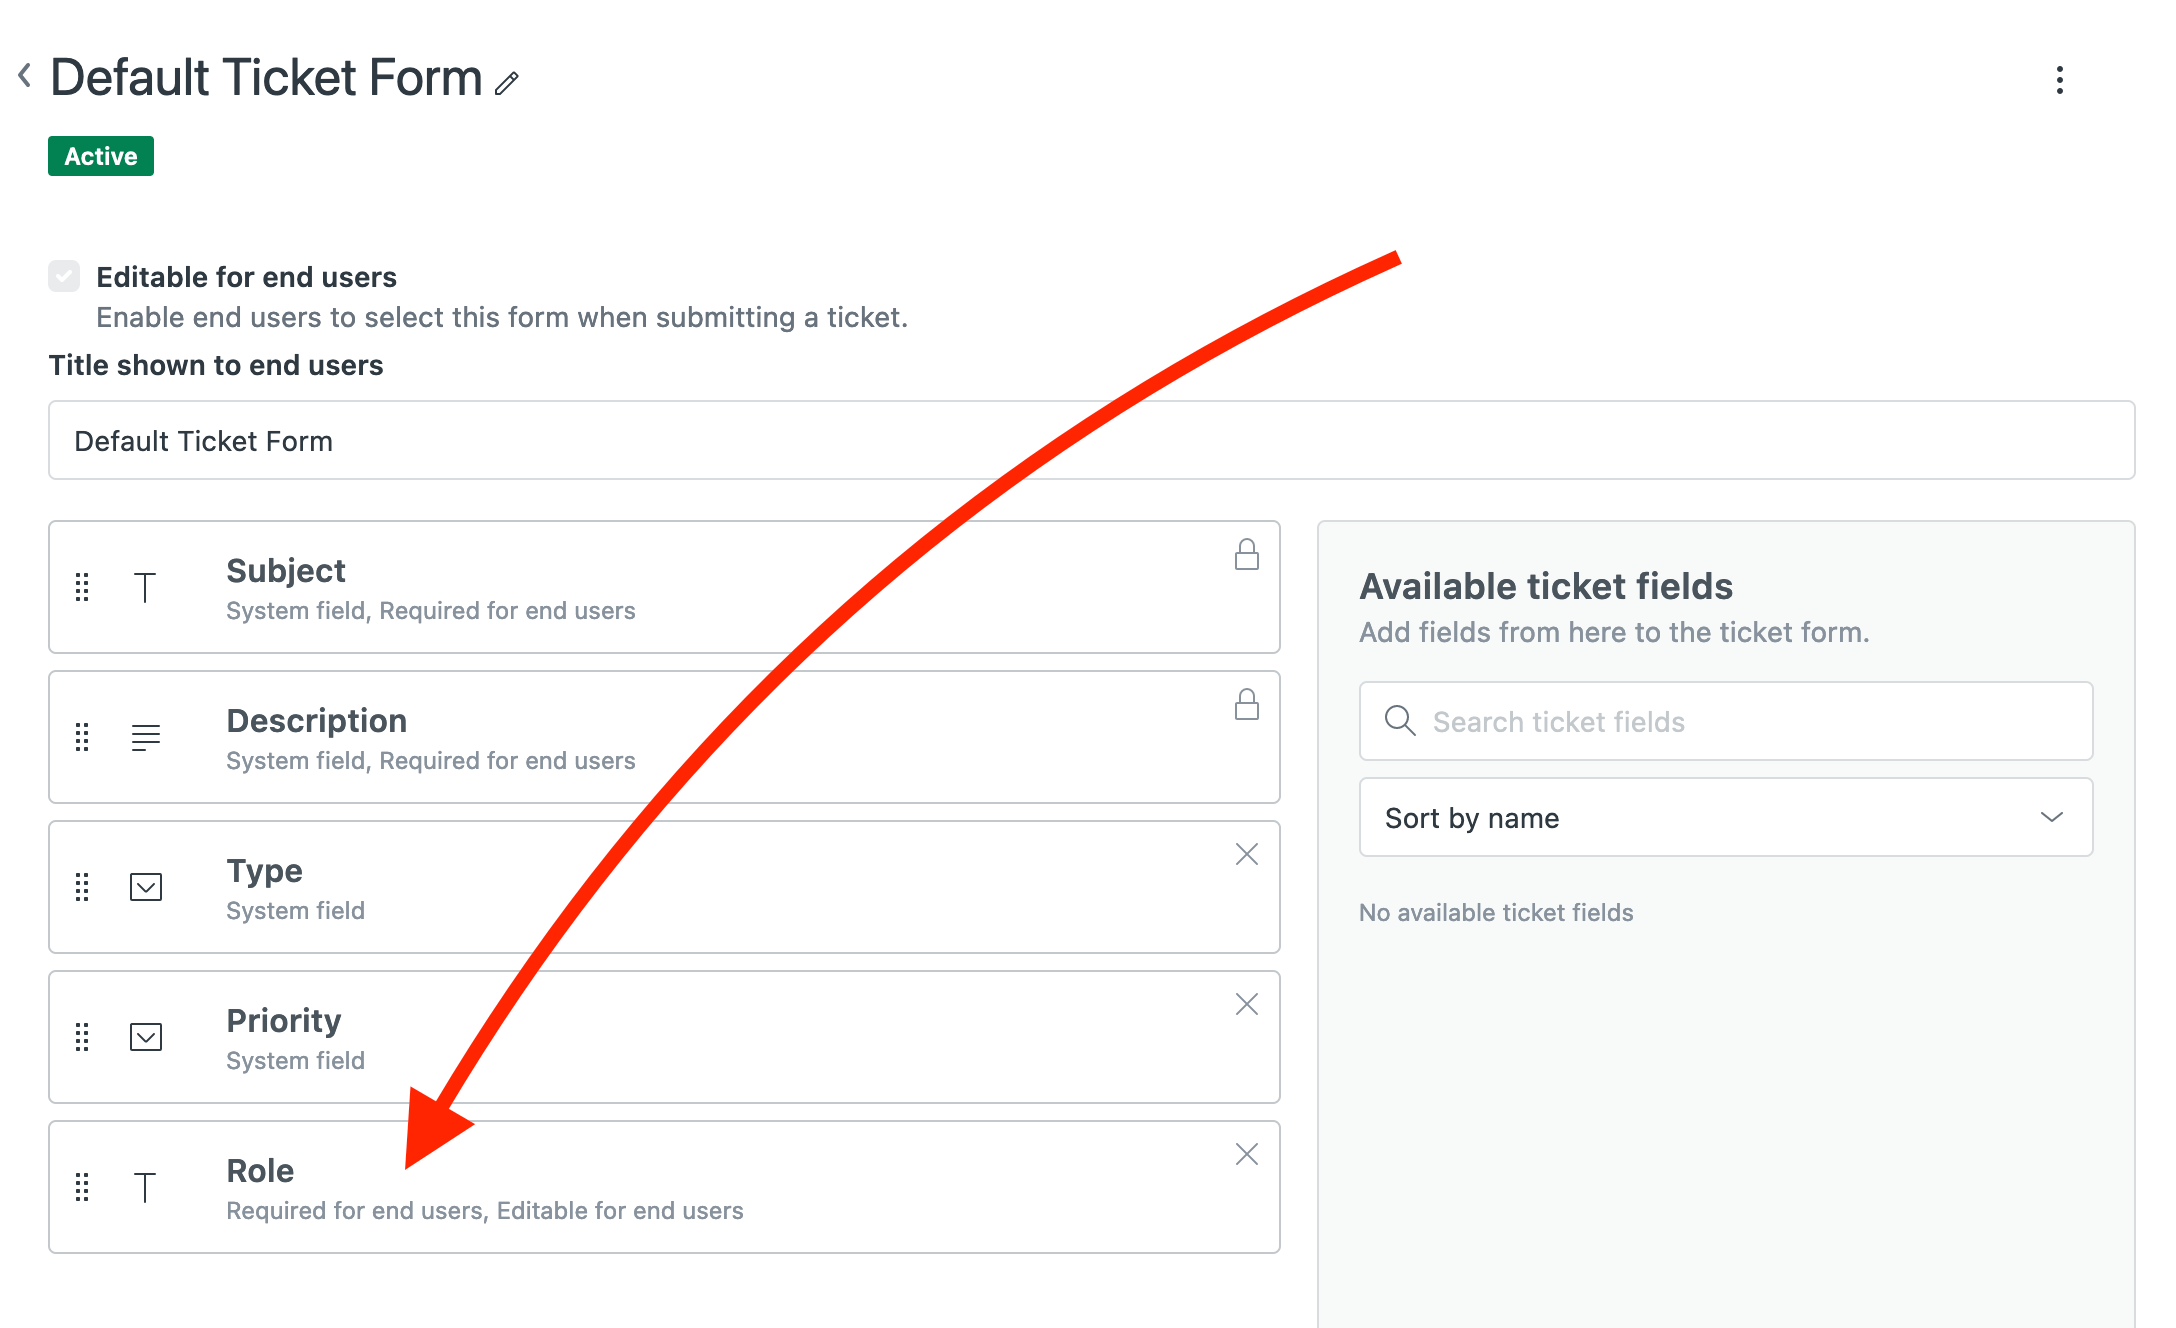Viewport: 2176px width, 1328px height.
Task: Click the Default Ticket Form title input
Action: (x=600, y=440)
